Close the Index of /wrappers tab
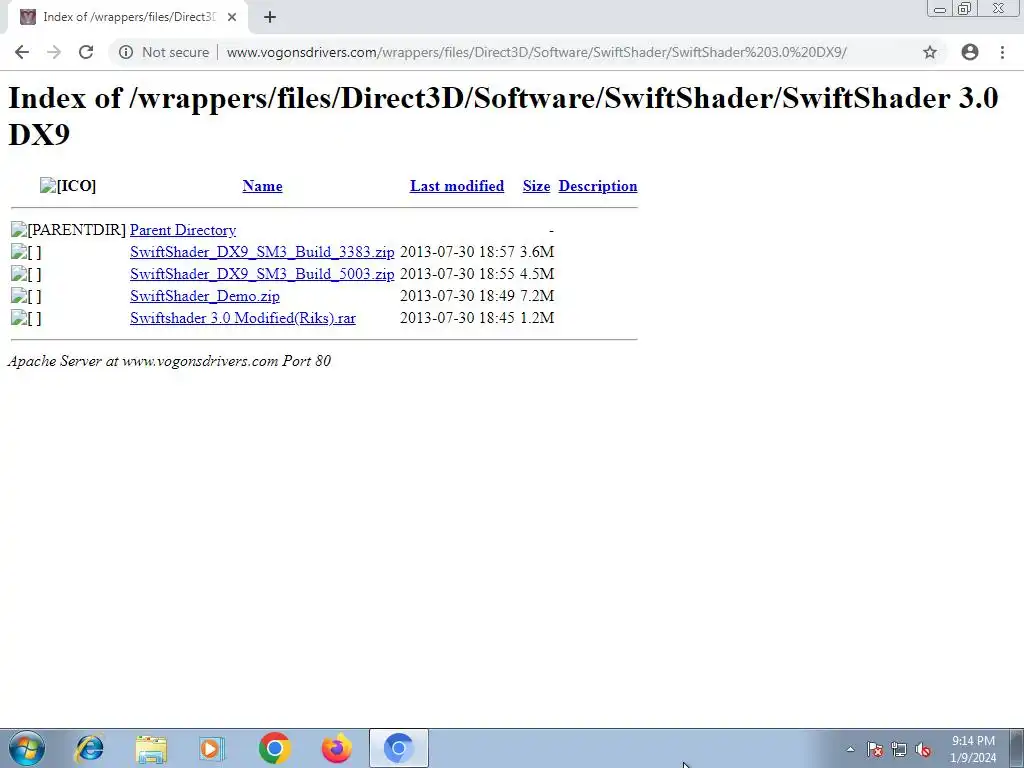This screenshot has width=1024, height=768. [232, 17]
